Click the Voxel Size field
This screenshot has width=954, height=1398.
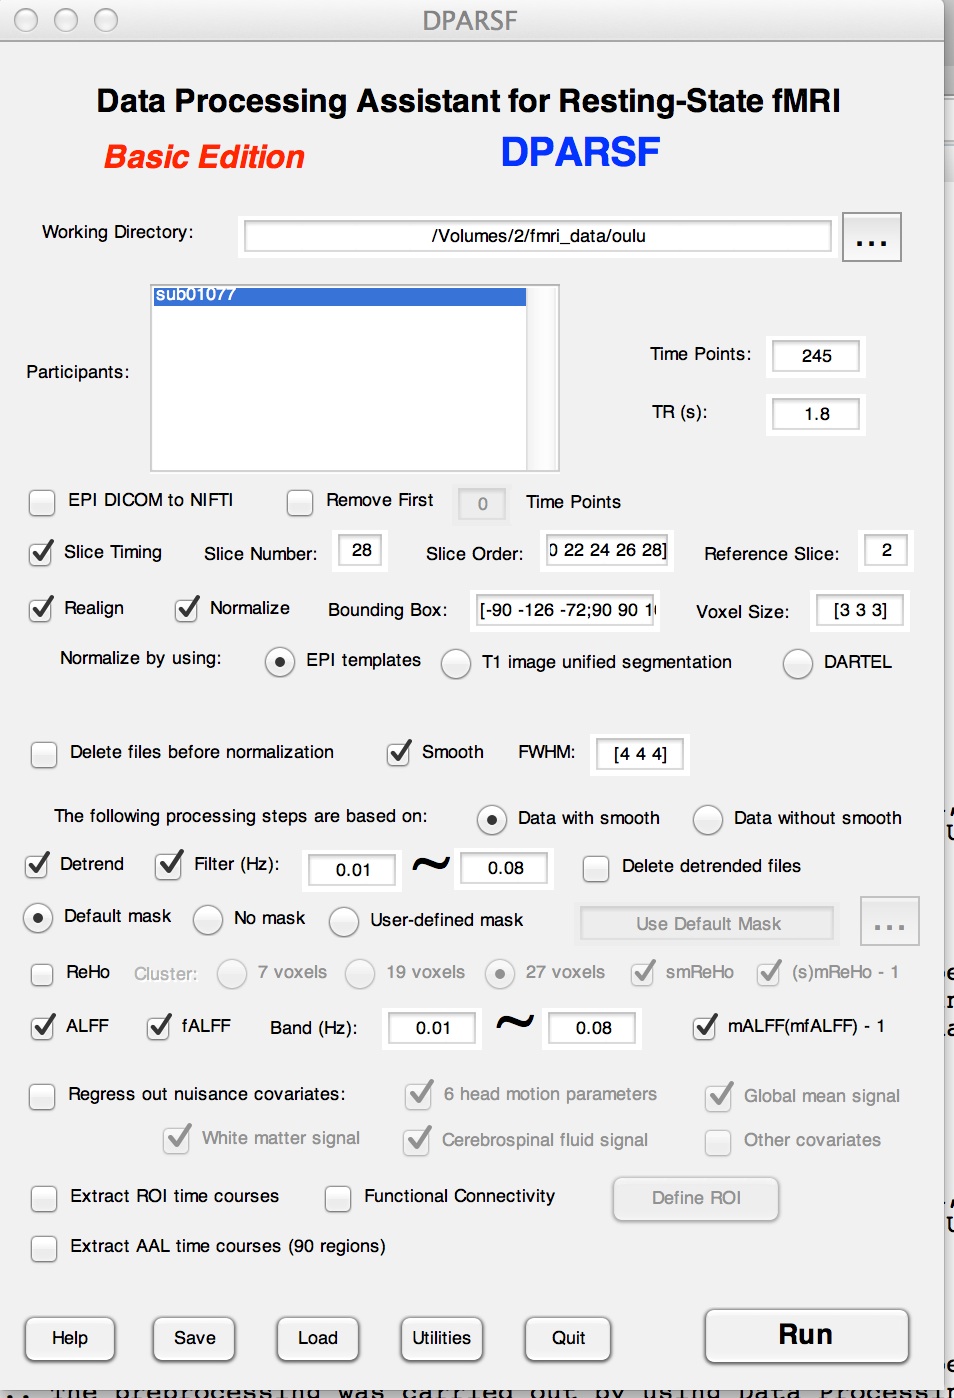coord(860,610)
